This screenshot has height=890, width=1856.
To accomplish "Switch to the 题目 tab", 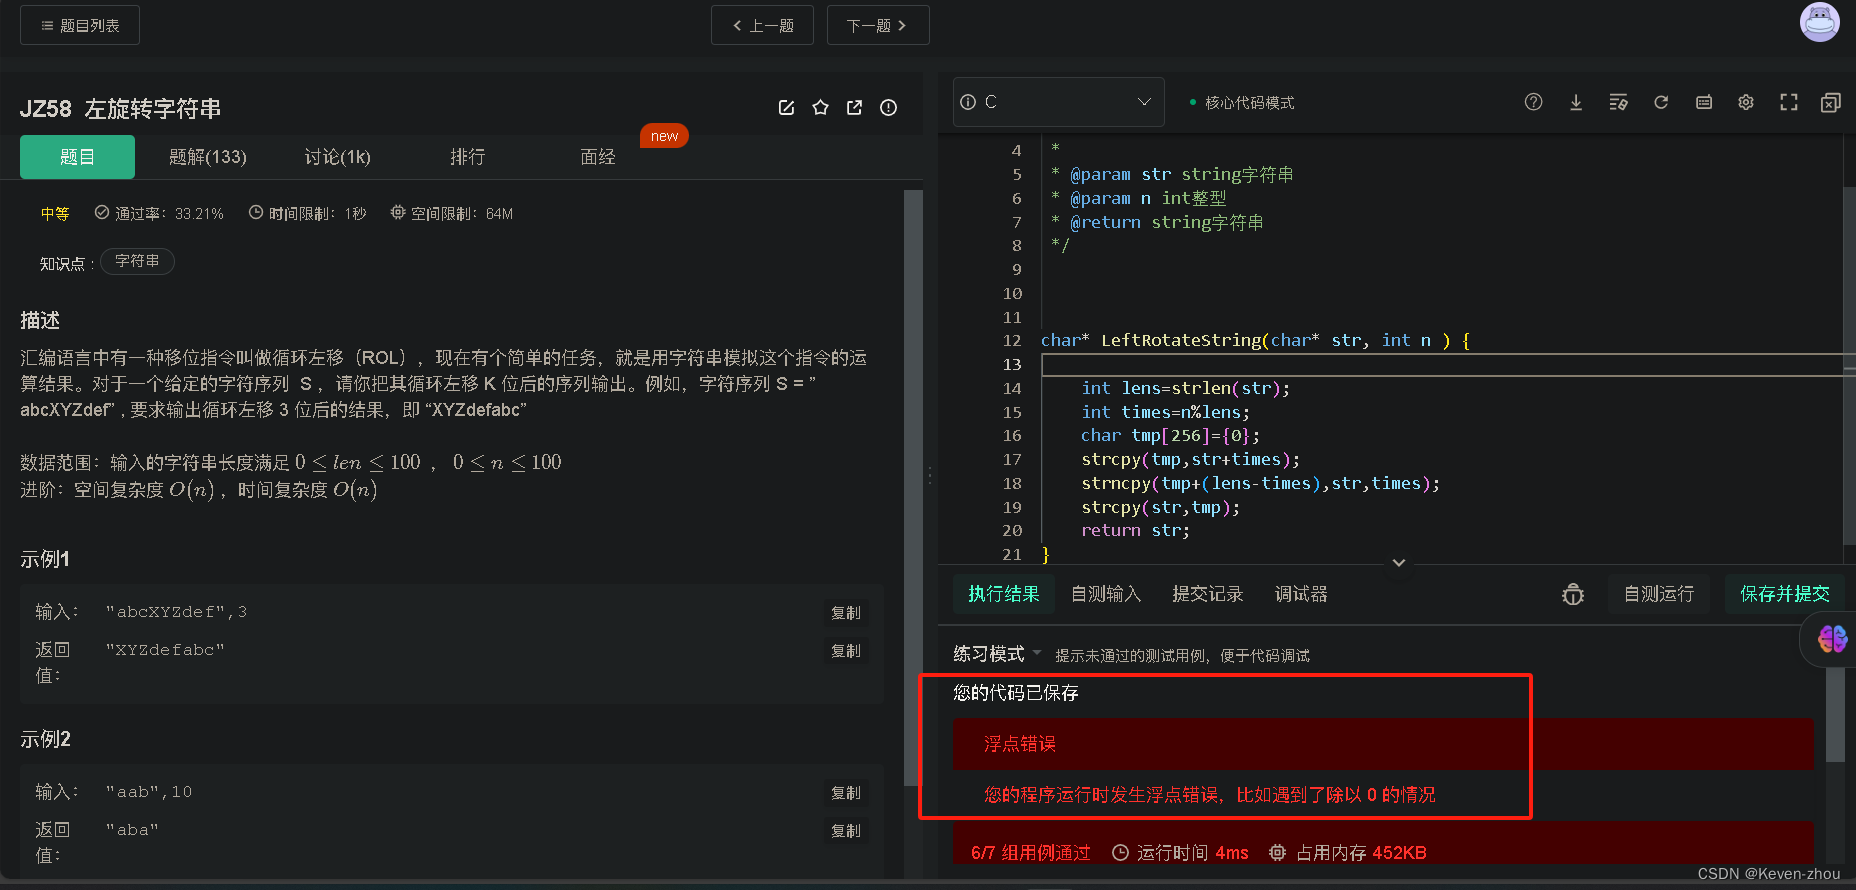I will pyautogui.click(x=77, y=157).
